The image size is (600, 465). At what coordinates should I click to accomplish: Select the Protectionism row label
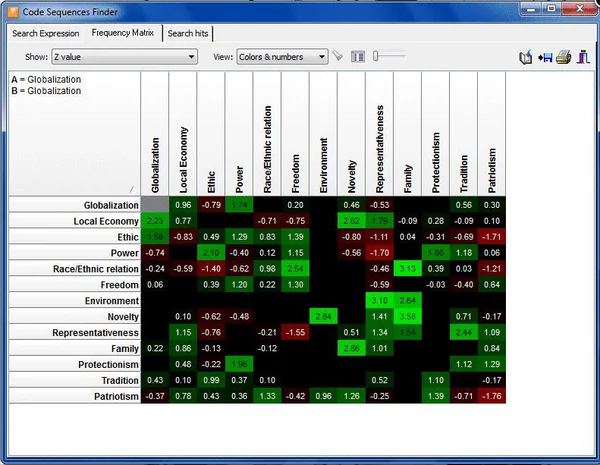point(75,364)
